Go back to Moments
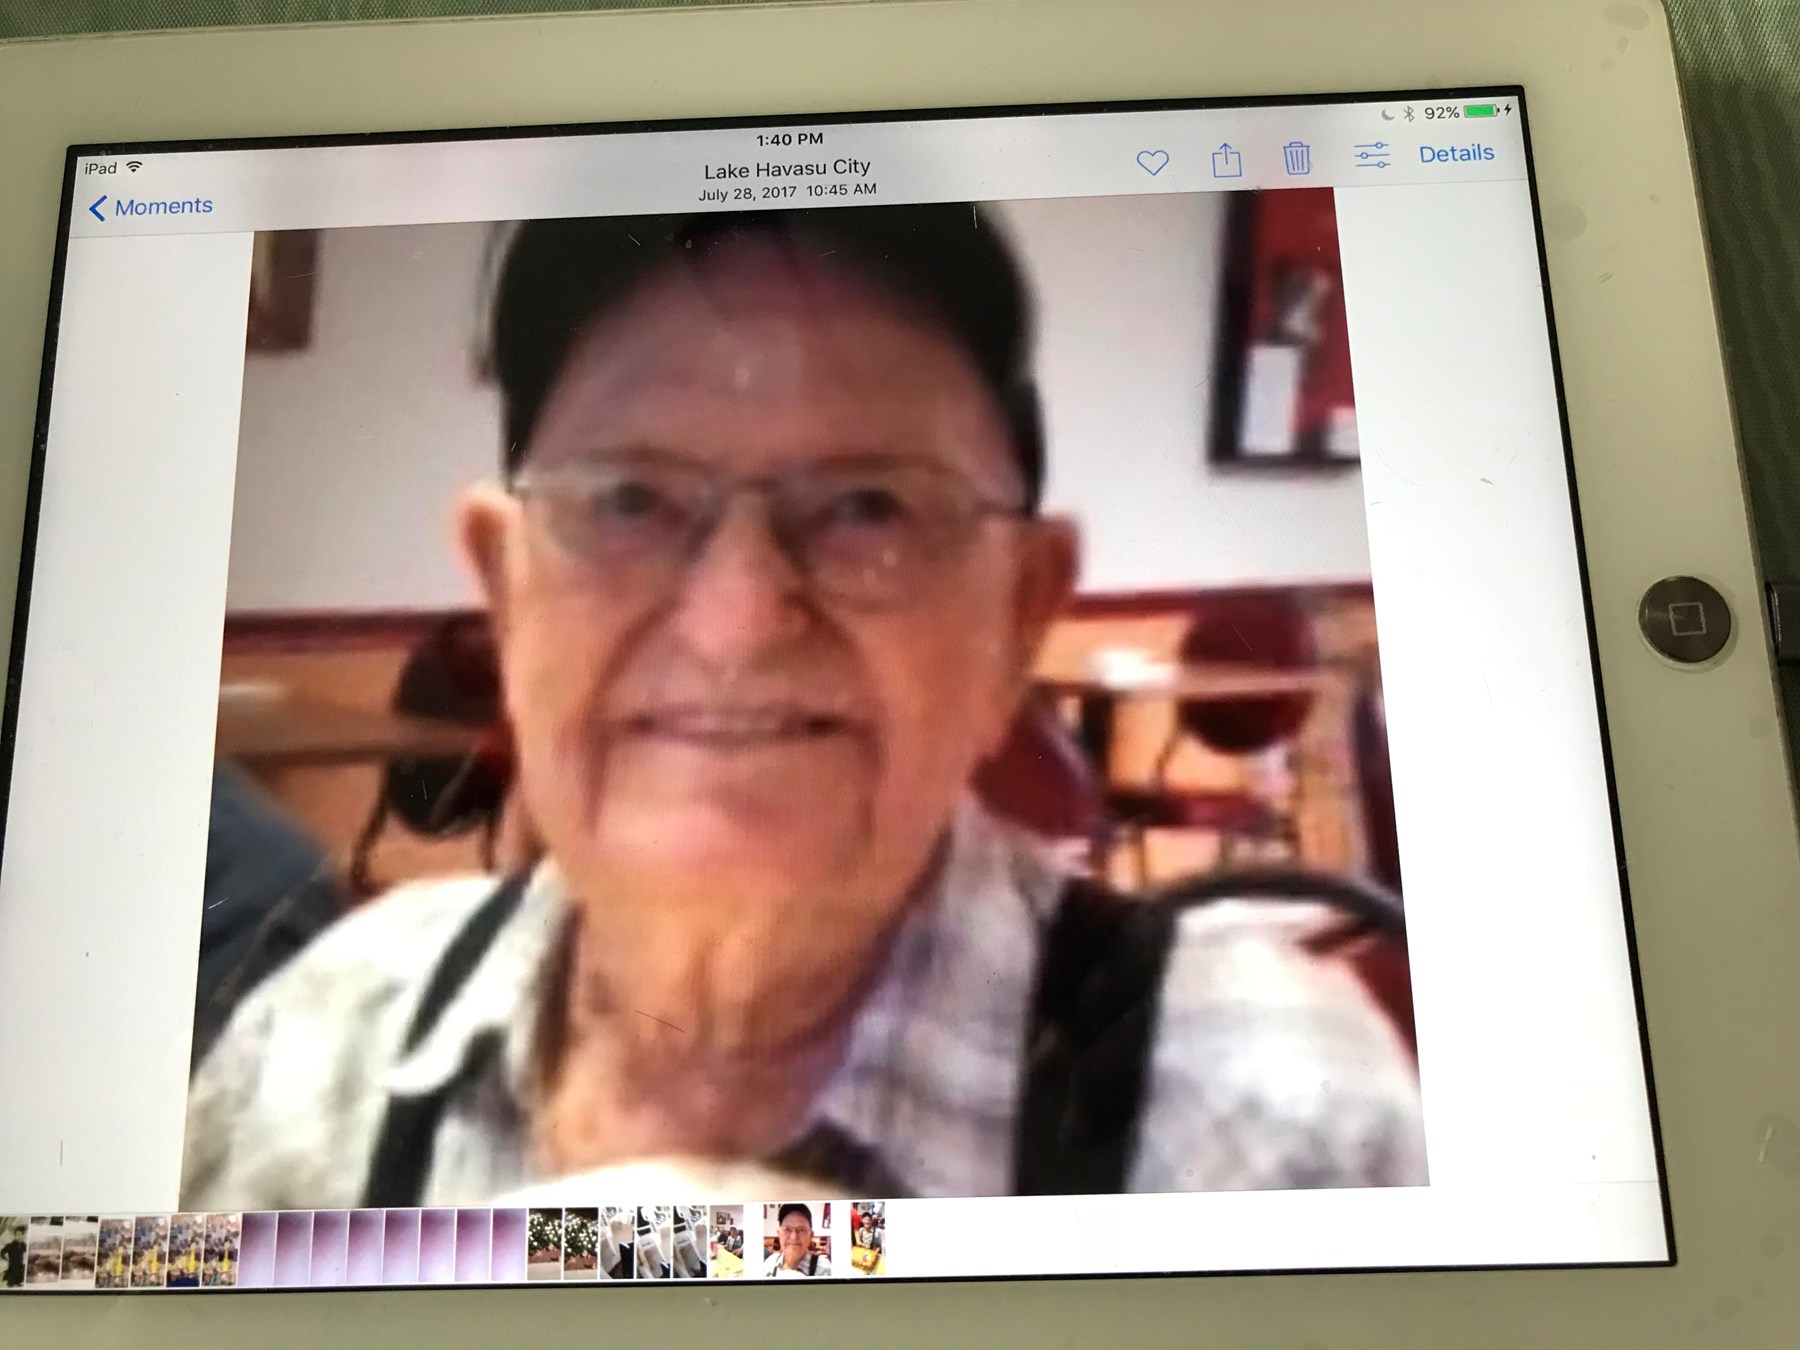The image size is (1800, 1350). (x=151, y=207)
